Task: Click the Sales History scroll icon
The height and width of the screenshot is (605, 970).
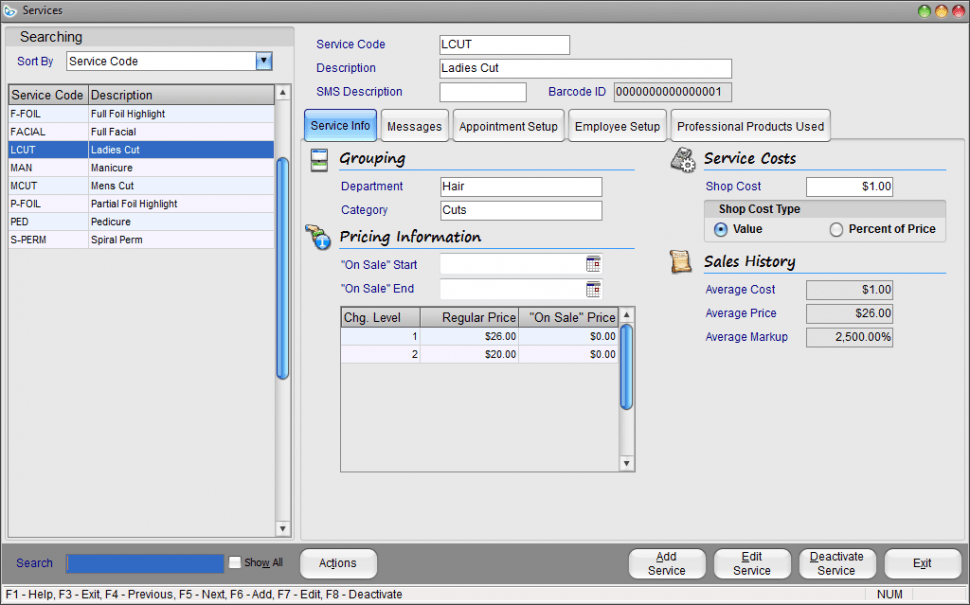Action: coord(683,262)
